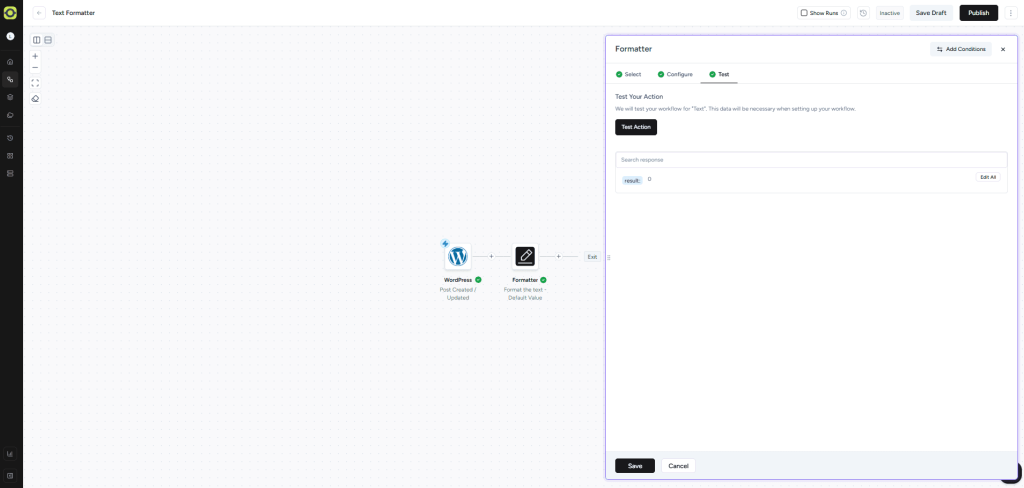Click the Publish button
Image resolution: width=1024 pixels, height=488 pixels.
click(x=978, y=13)
